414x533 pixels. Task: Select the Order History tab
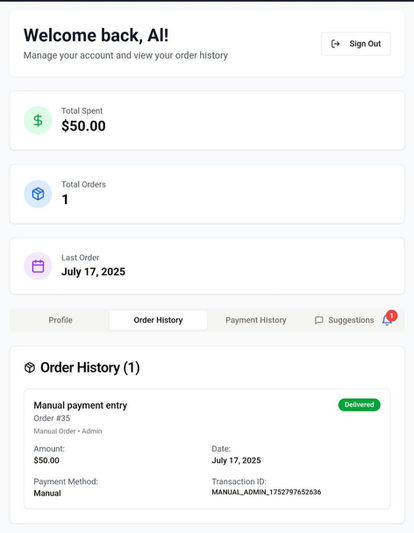[158, 320]
